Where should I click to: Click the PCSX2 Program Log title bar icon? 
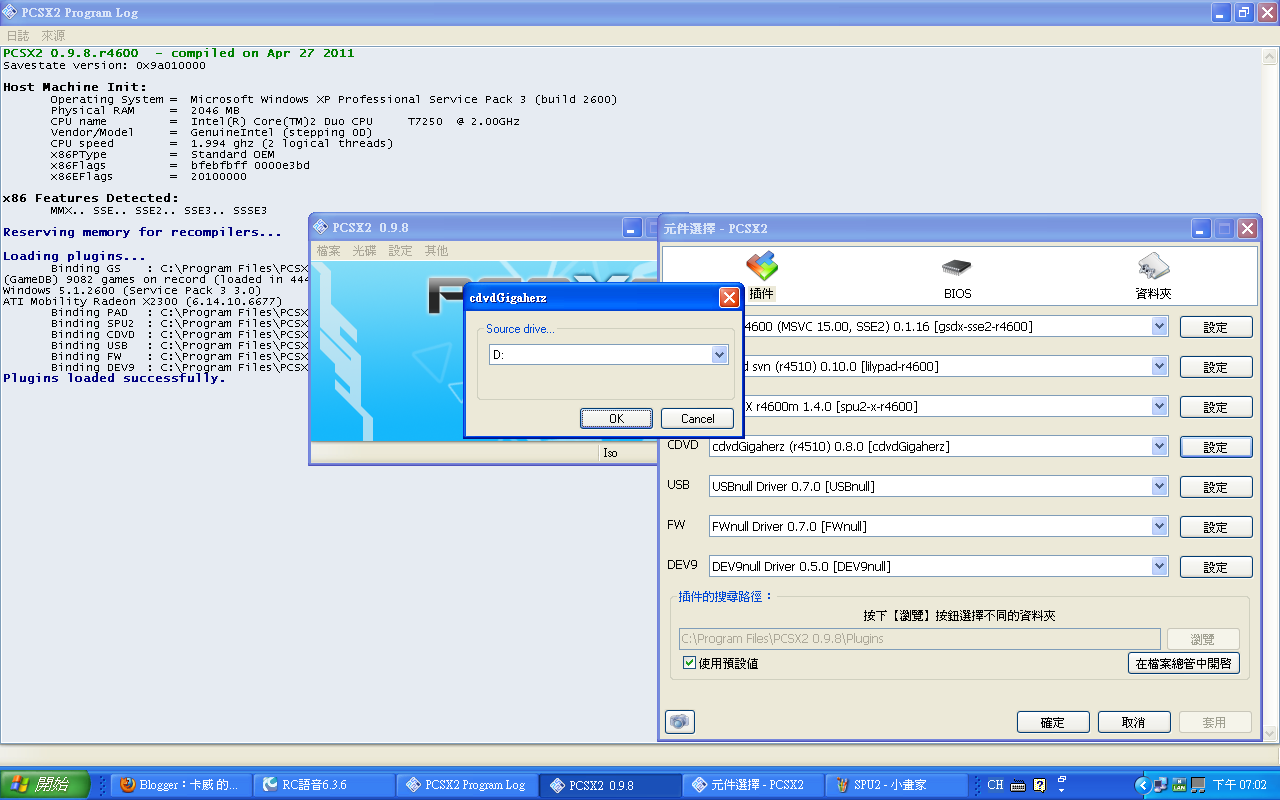click(x=12, y=13)
